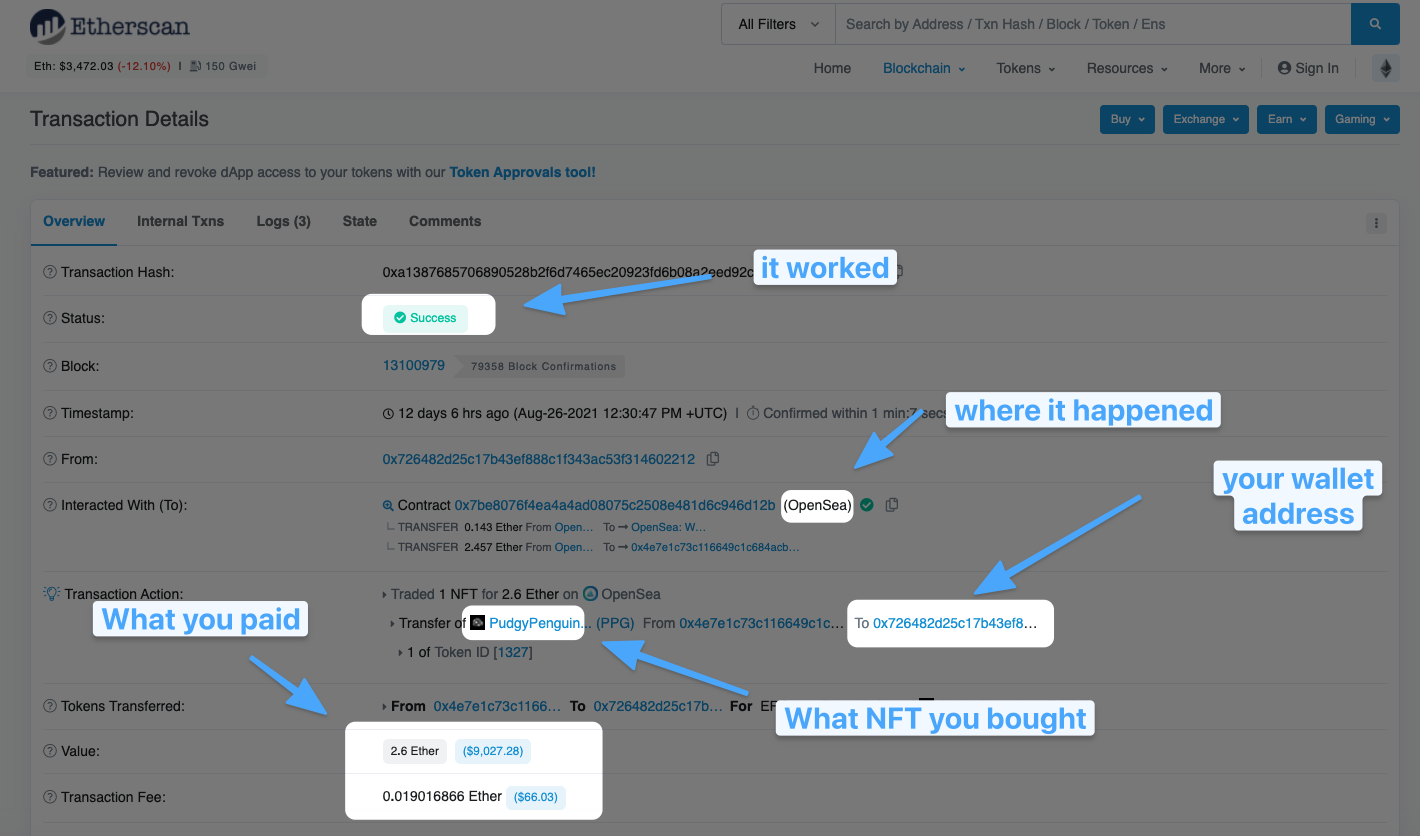This screenshot has height=836, width=1420.
Task: Open Tokens Transferred To 0x726482d25c17b... link
Action: pyautogui.click(x=658, y=706)
